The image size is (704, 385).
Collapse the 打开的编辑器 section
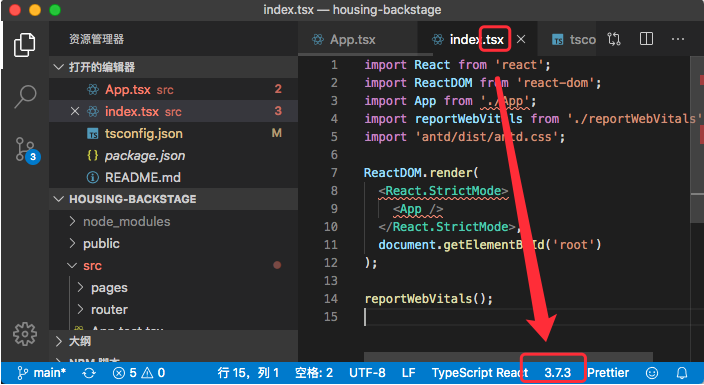coord(174,67)
